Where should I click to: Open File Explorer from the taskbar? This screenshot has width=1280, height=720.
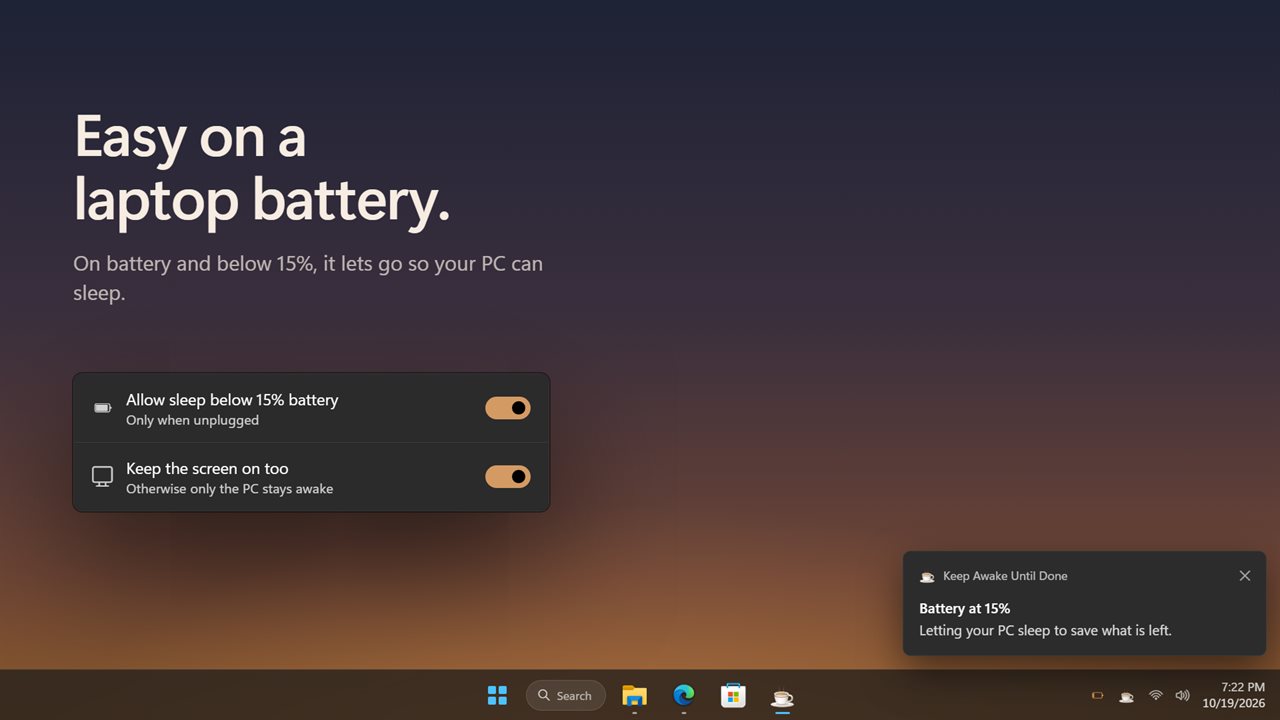point(634,695)
